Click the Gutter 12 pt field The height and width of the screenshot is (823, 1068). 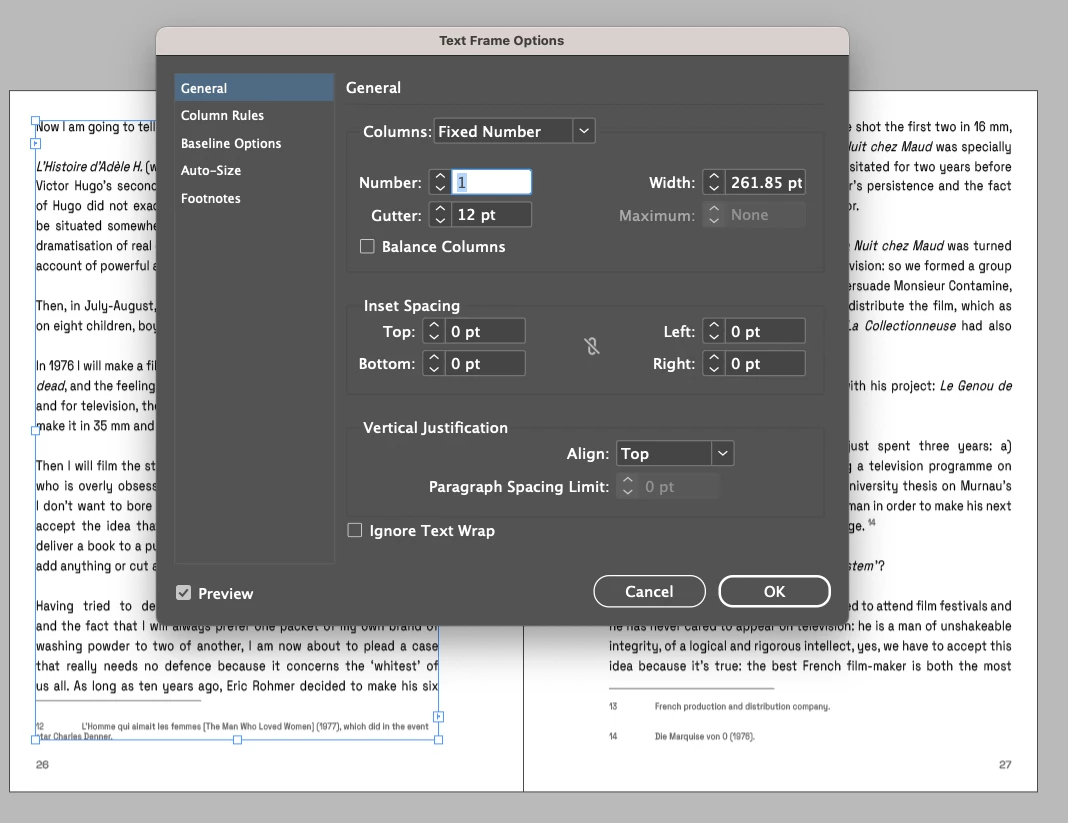point(491,215)
